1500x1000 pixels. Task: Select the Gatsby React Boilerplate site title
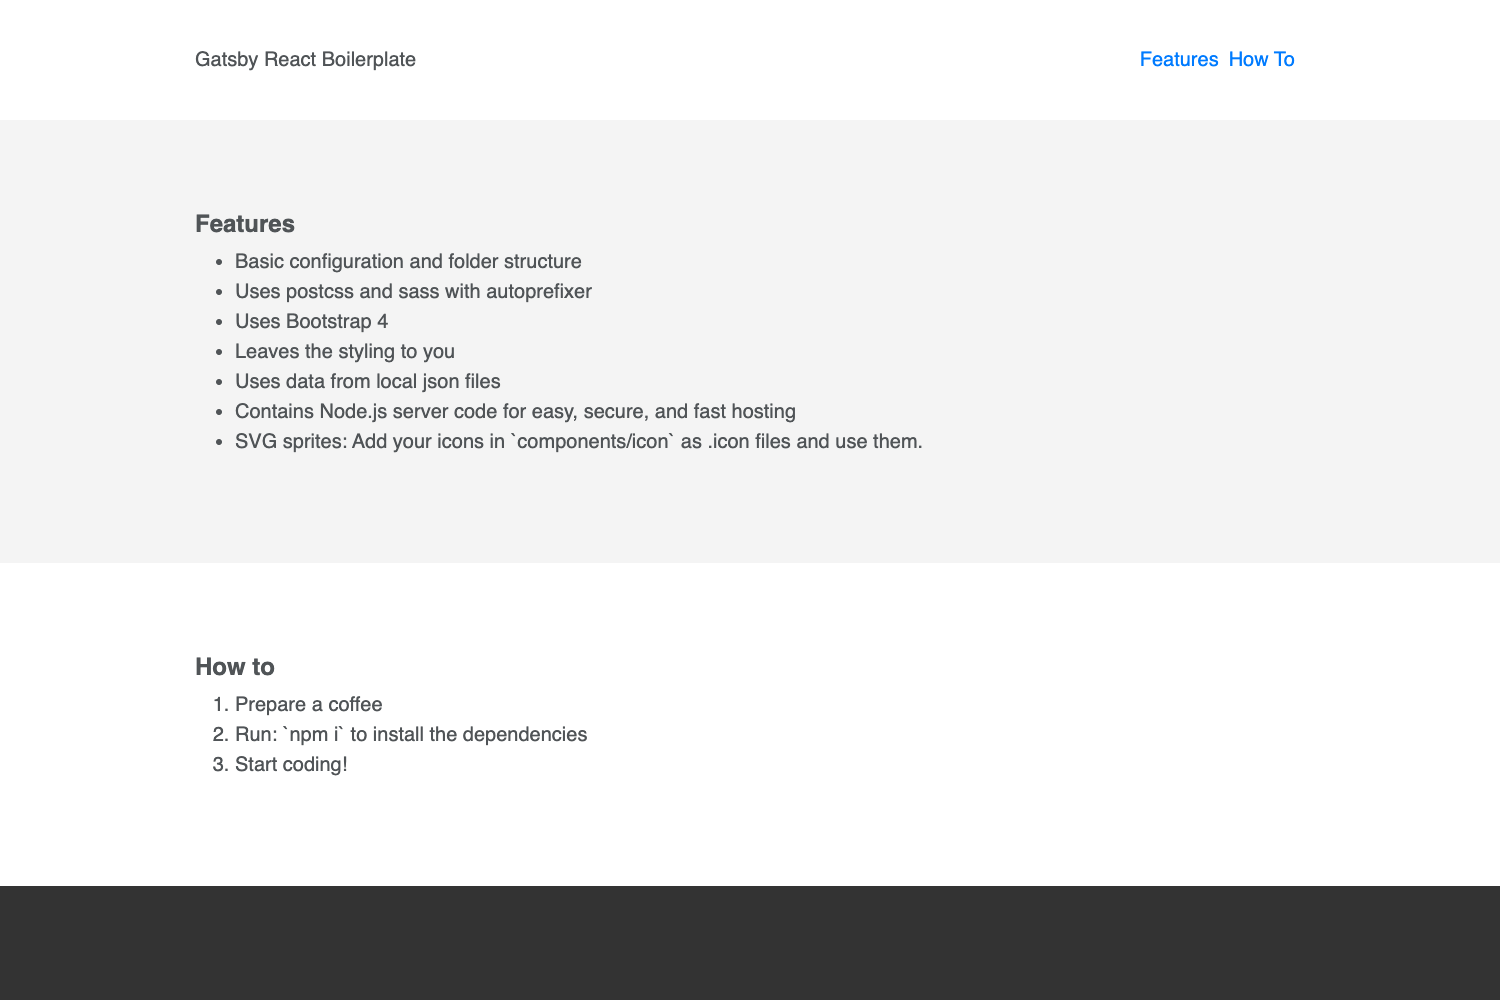306,60
